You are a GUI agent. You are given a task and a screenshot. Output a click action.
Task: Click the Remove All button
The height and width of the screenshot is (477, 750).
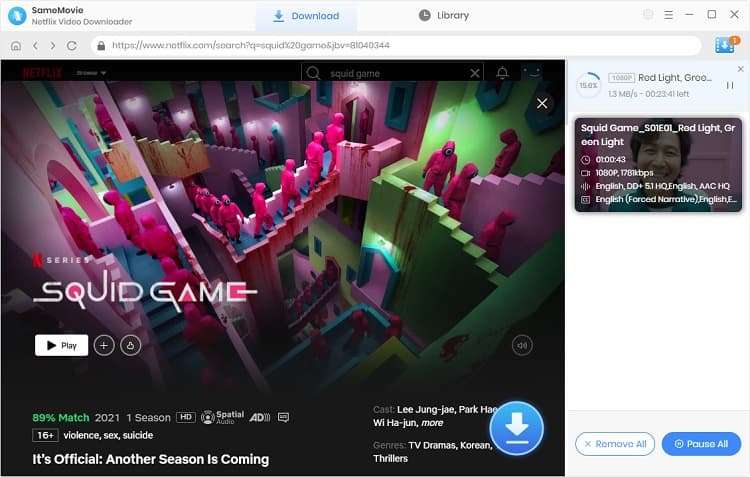(614, 444)
